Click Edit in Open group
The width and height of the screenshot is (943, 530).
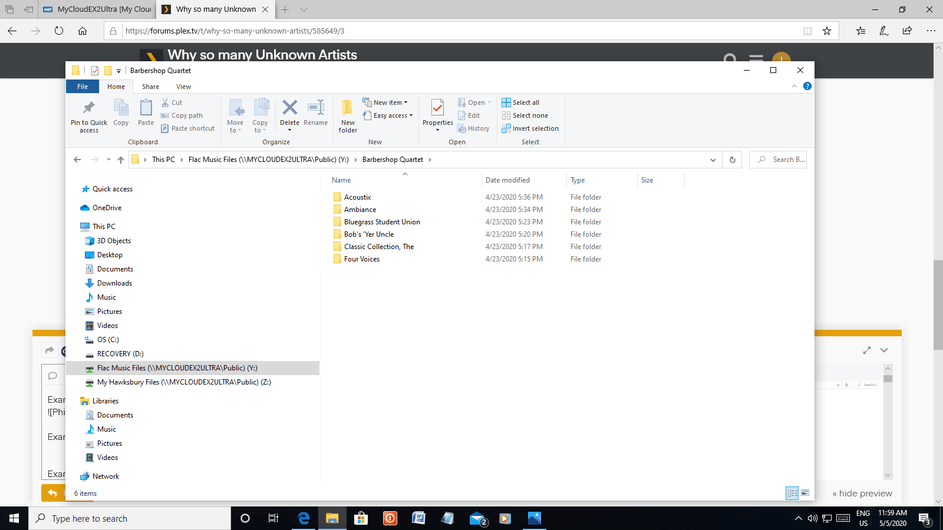pyautogui.click(x=469, y=116)
